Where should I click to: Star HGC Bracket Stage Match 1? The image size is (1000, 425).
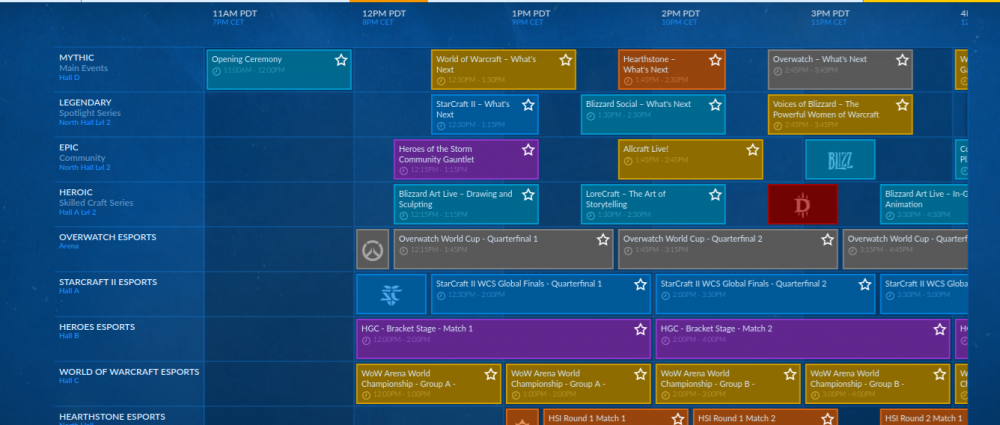[x=640, y=329]
